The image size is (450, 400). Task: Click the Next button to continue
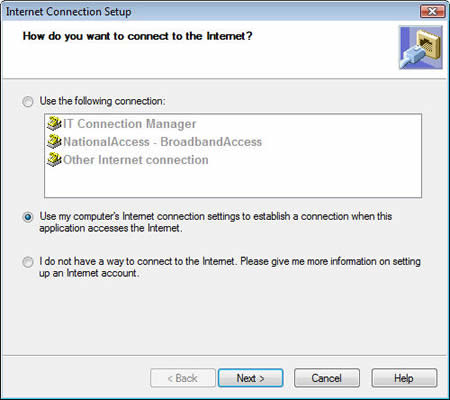[250, 378]
